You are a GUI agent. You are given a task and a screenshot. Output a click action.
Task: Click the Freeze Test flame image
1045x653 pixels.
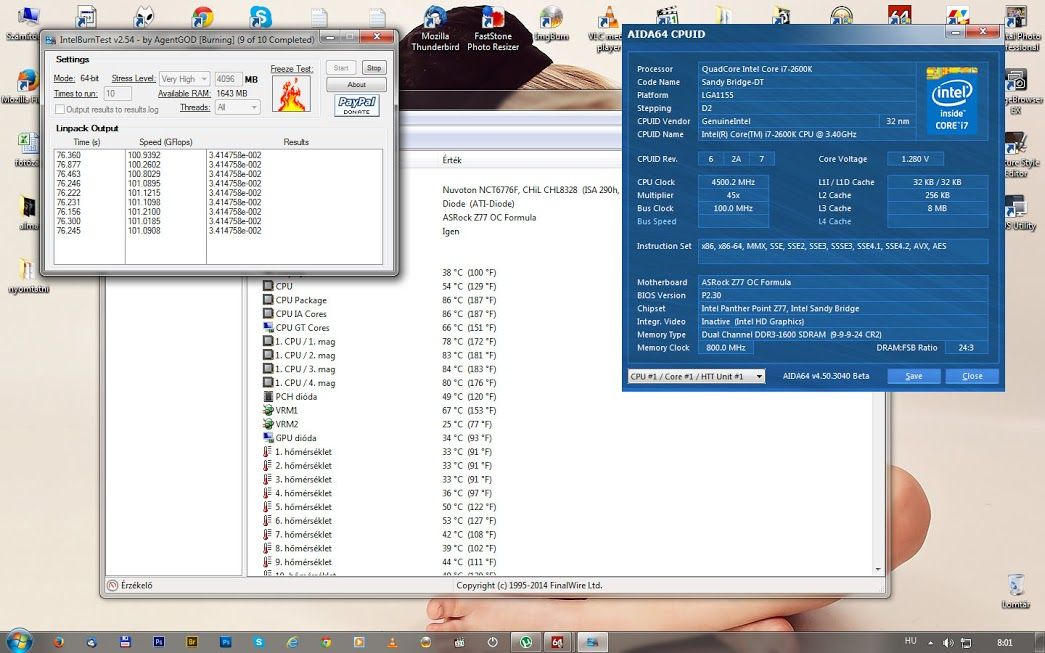(291, 93)
